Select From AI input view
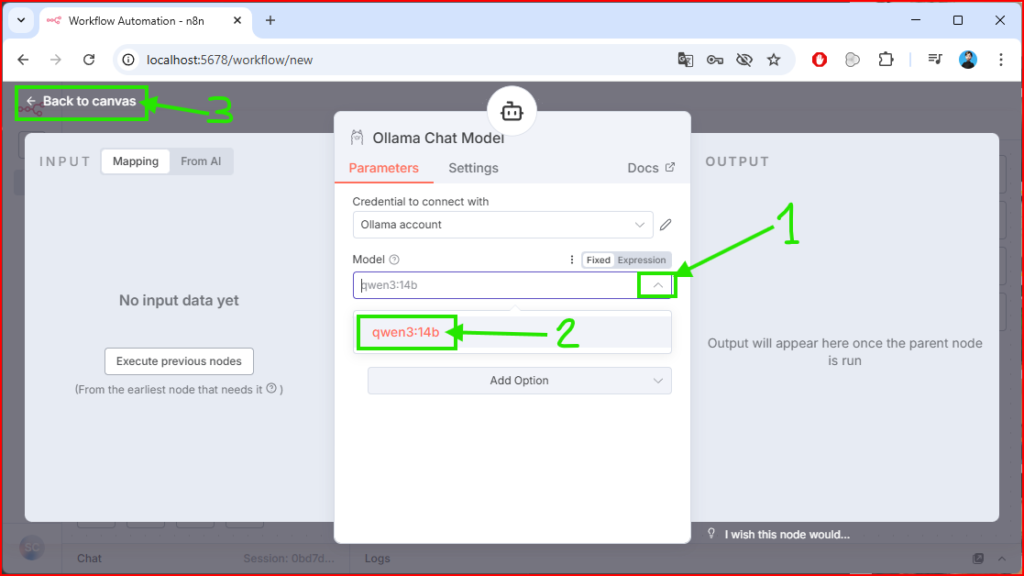 point(201,161)
